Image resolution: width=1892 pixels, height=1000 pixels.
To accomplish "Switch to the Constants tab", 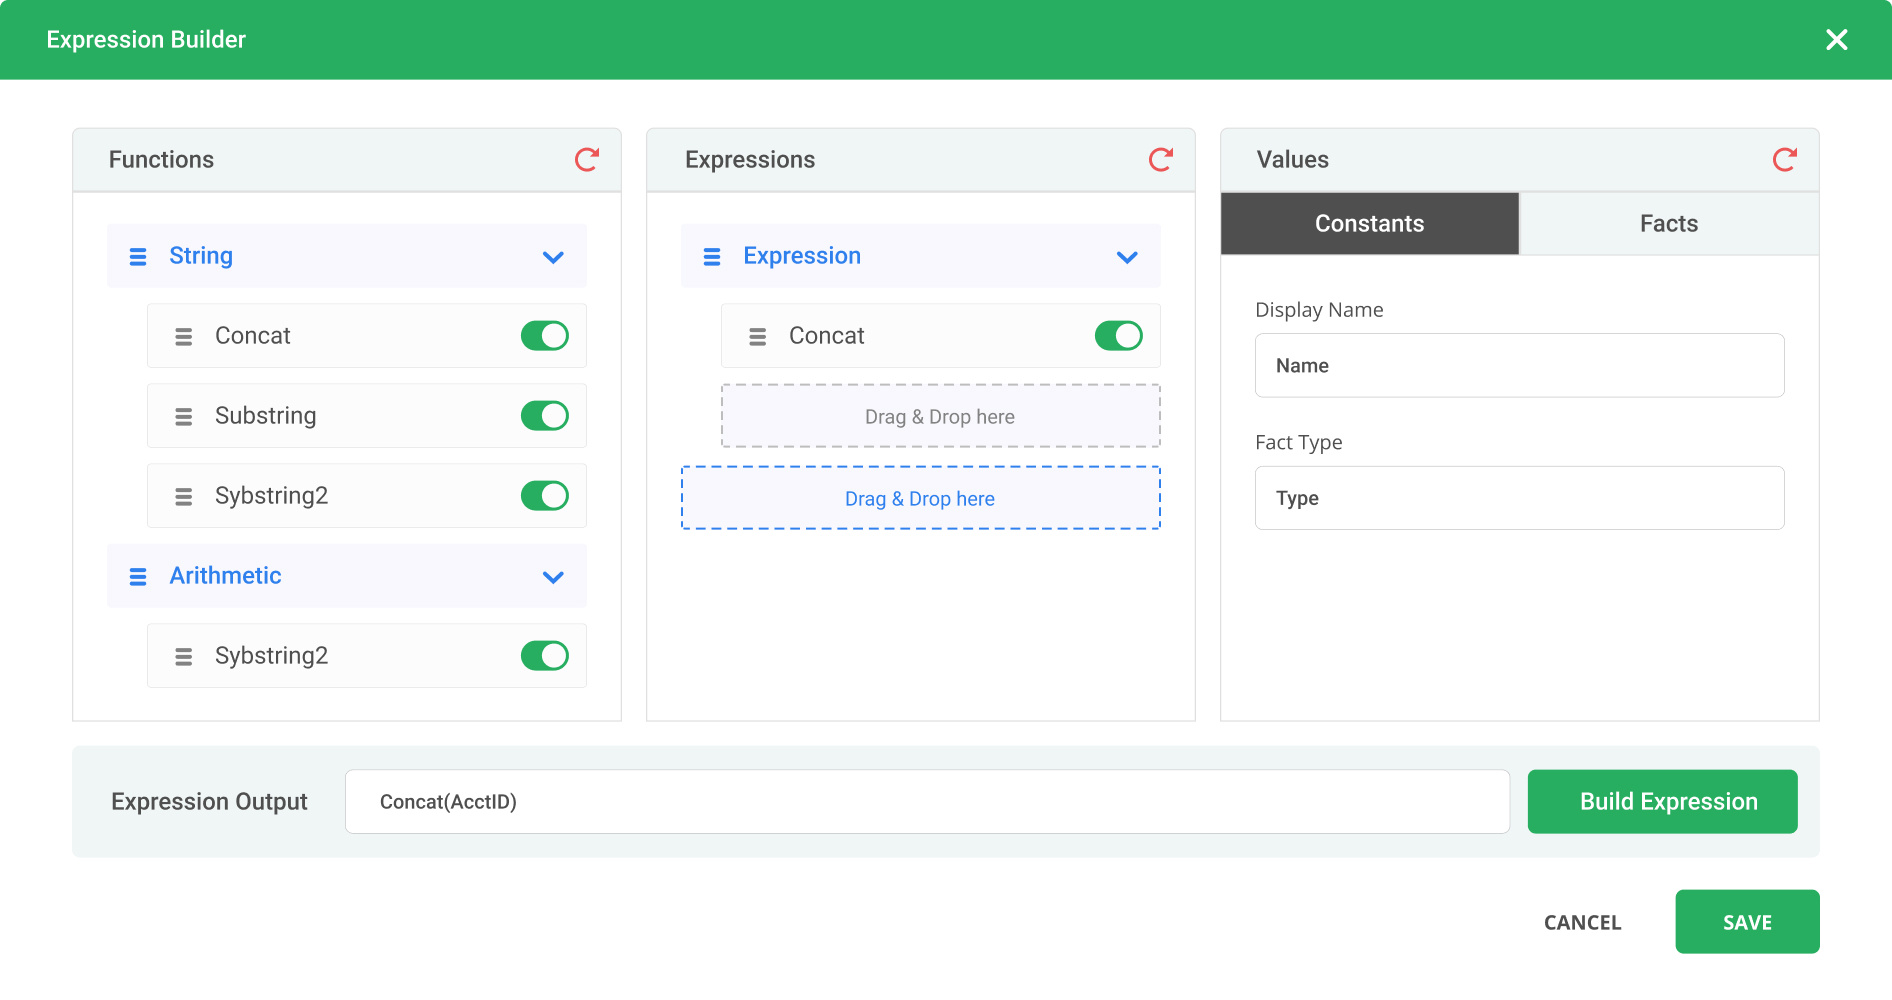I will (x=1370, y=223).
